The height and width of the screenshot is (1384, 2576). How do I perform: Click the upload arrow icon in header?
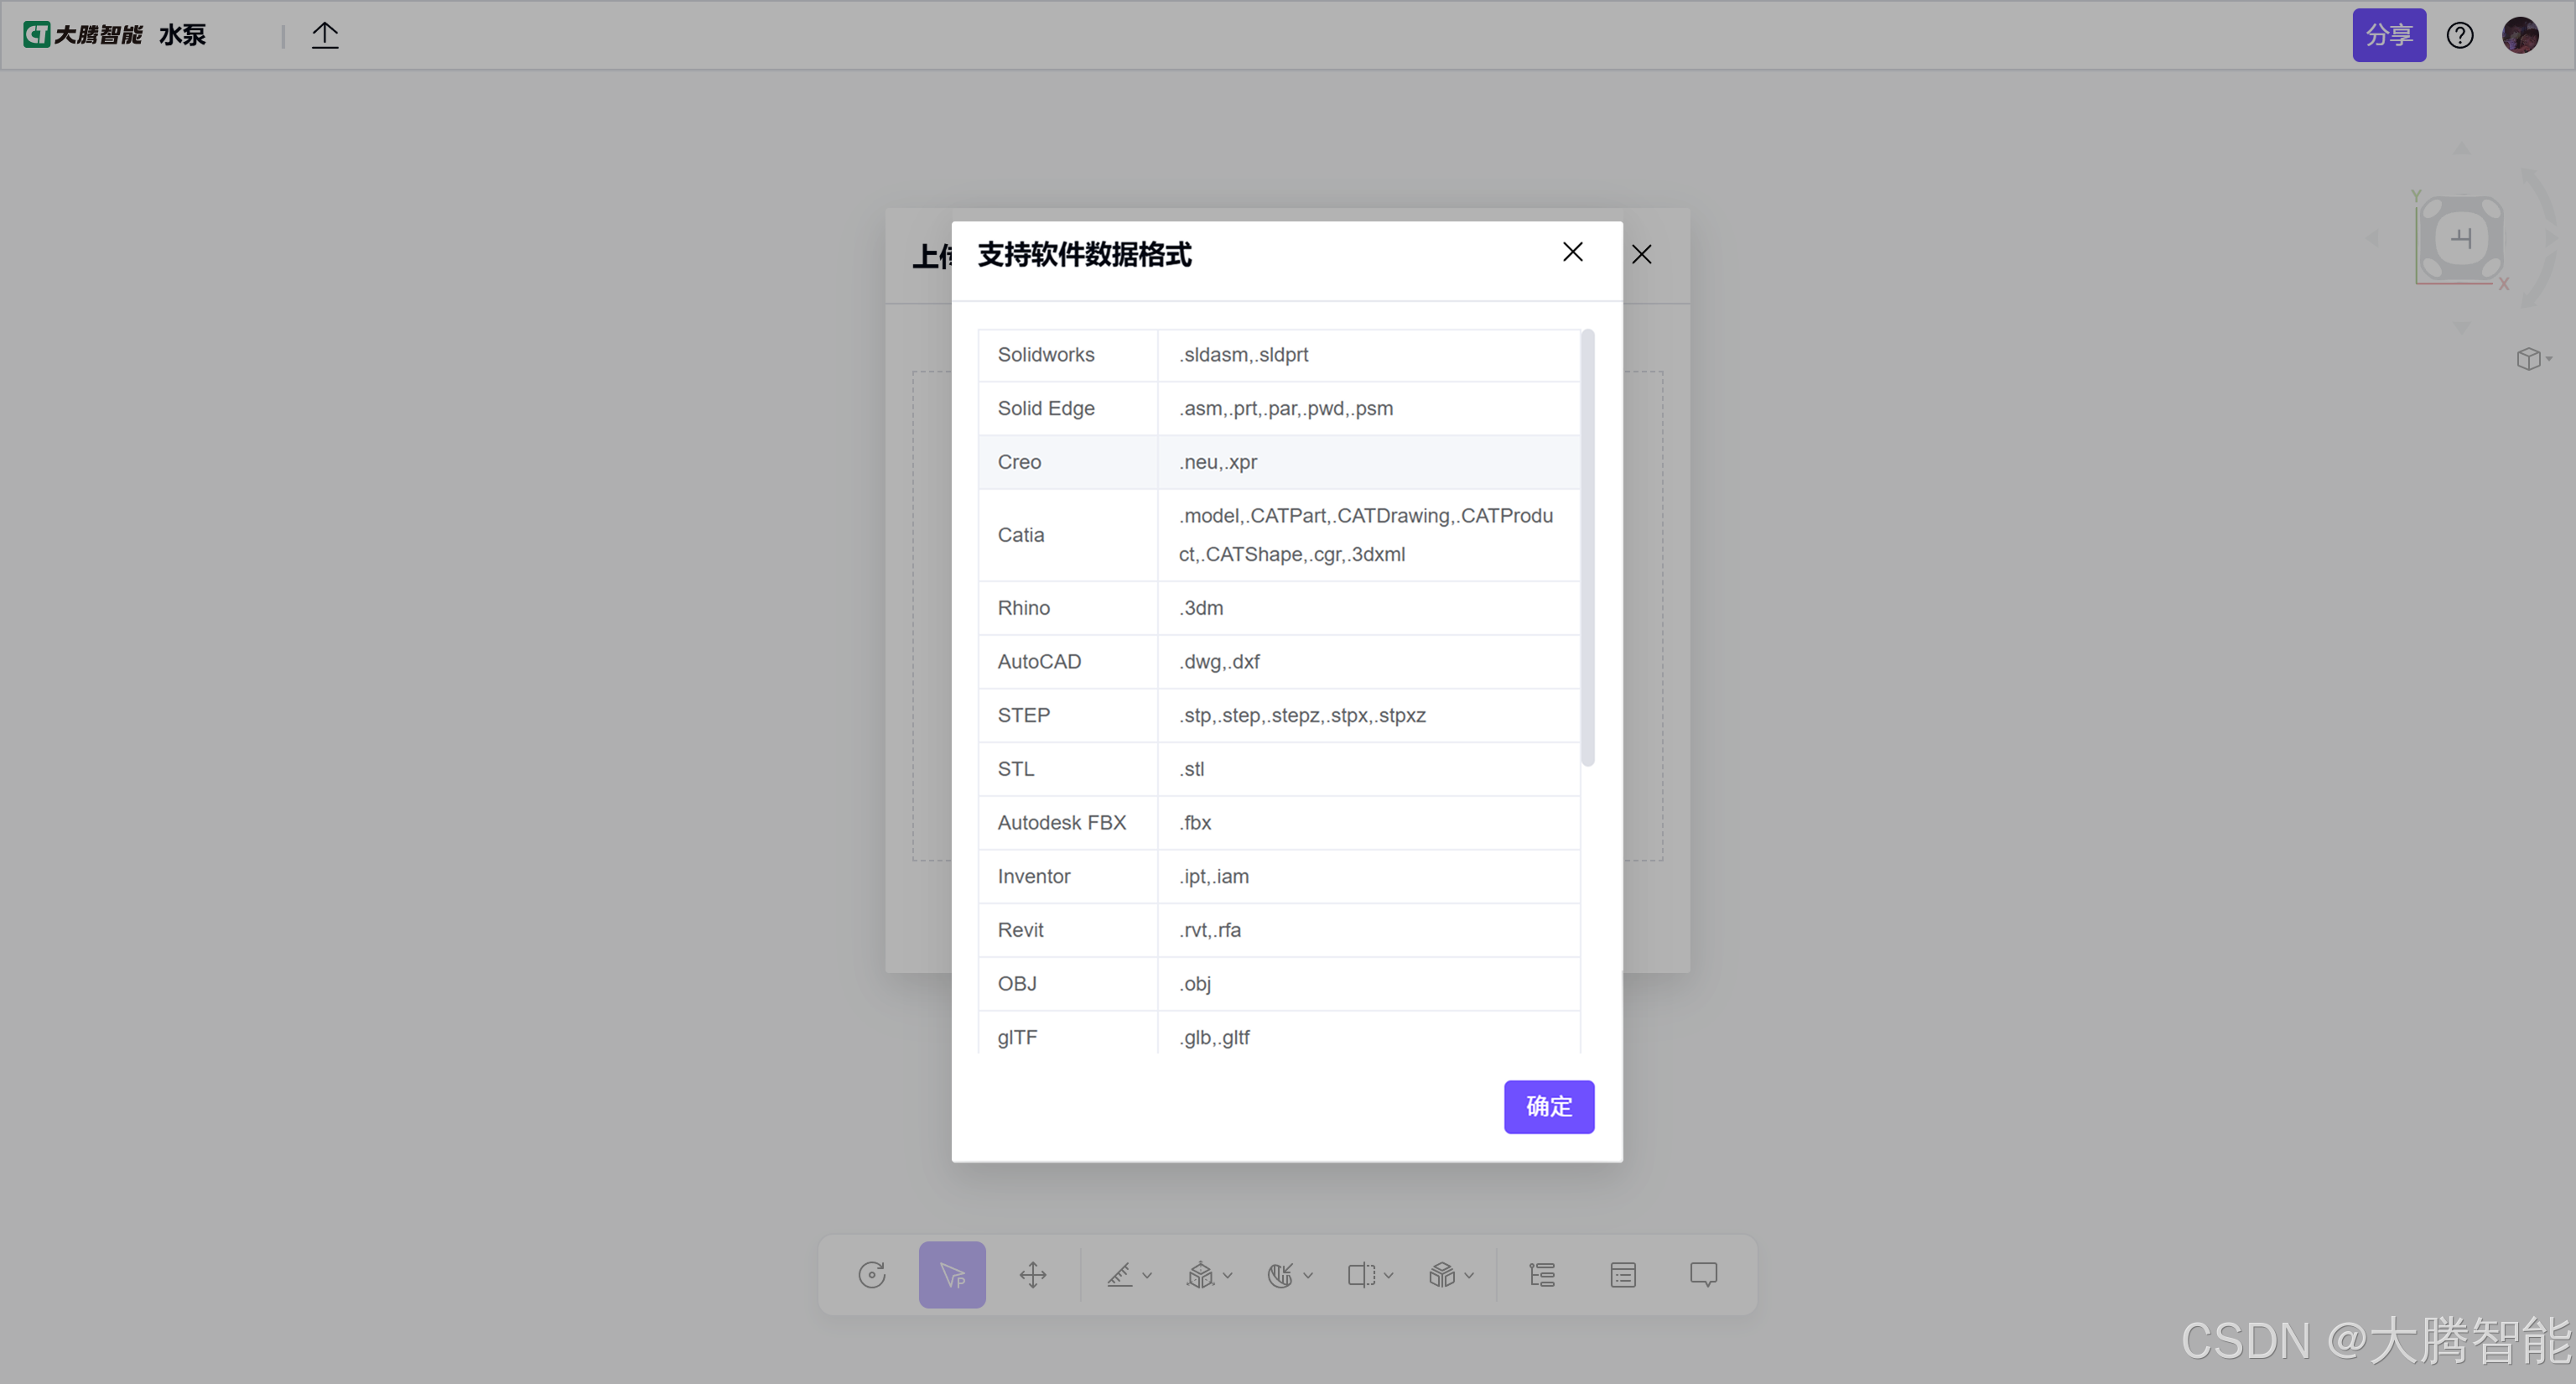(x=325, y=35)
